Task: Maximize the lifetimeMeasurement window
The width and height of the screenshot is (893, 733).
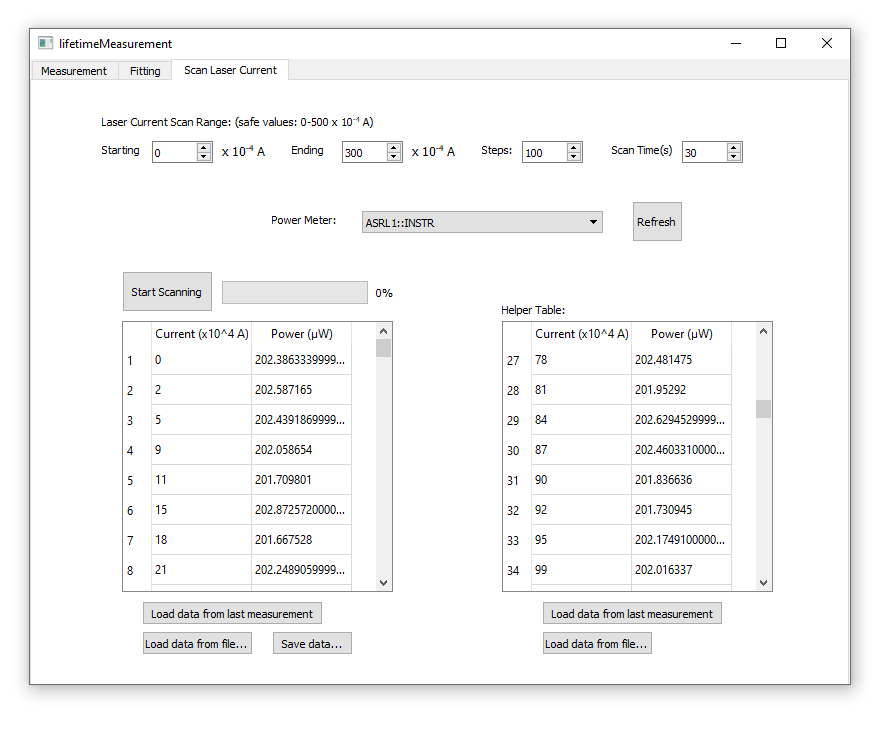Action: 781,43
